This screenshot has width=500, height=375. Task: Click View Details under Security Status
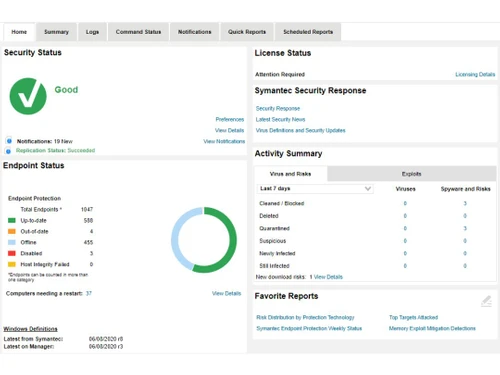point(229,130)
